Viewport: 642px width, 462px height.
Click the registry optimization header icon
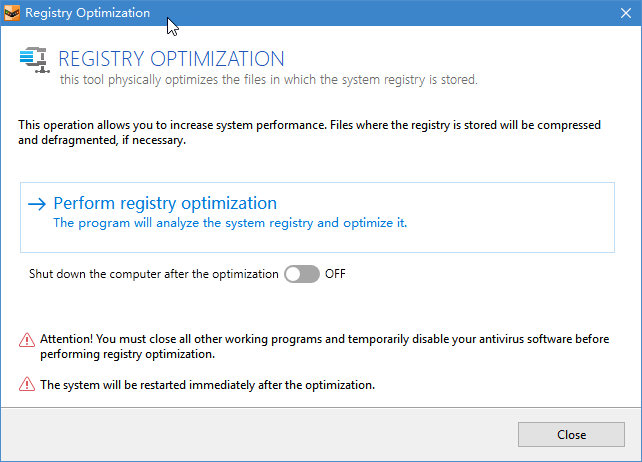(34, 61)
